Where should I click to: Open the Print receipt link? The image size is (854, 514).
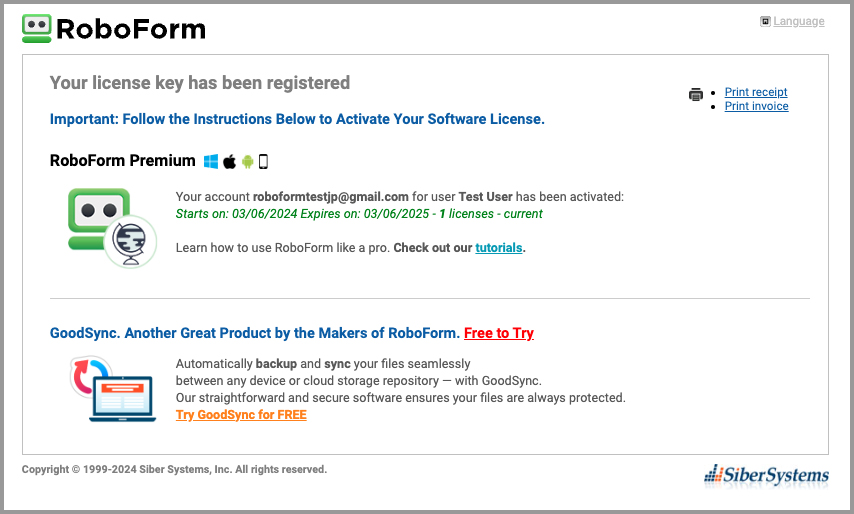click(x=756, y=92)
